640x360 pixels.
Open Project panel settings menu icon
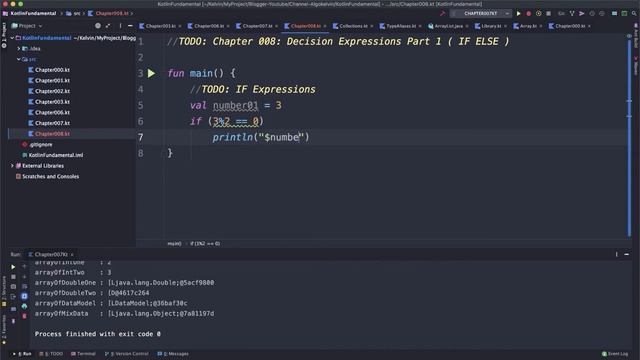[x=120, y=26]
